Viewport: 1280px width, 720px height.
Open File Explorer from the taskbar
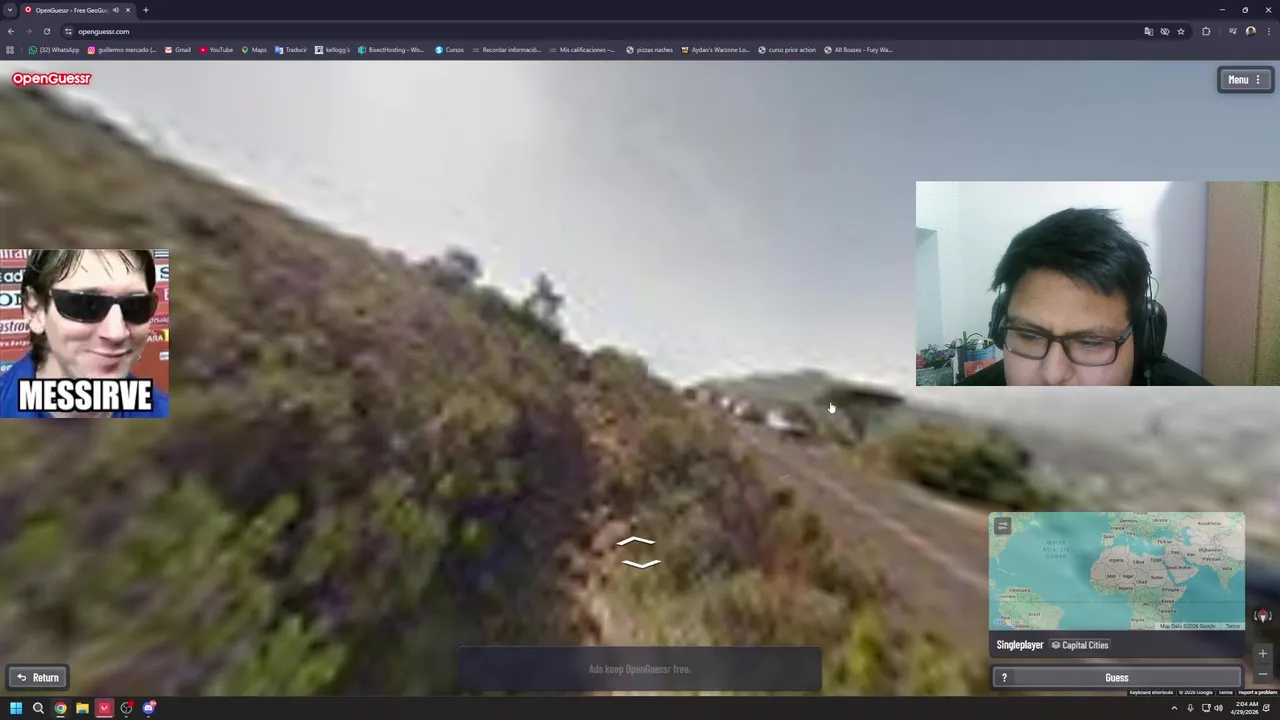coord(82,708)
